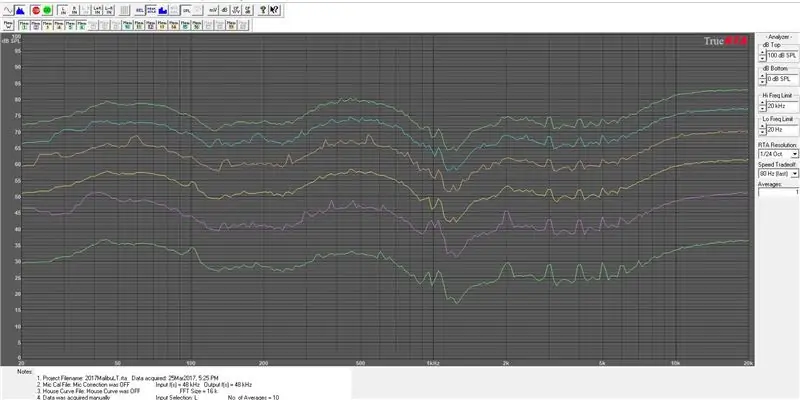Click the '20k' frequency axis label
Image resolution: width=800 pixels, height=400 pixels.
point(748,363)
